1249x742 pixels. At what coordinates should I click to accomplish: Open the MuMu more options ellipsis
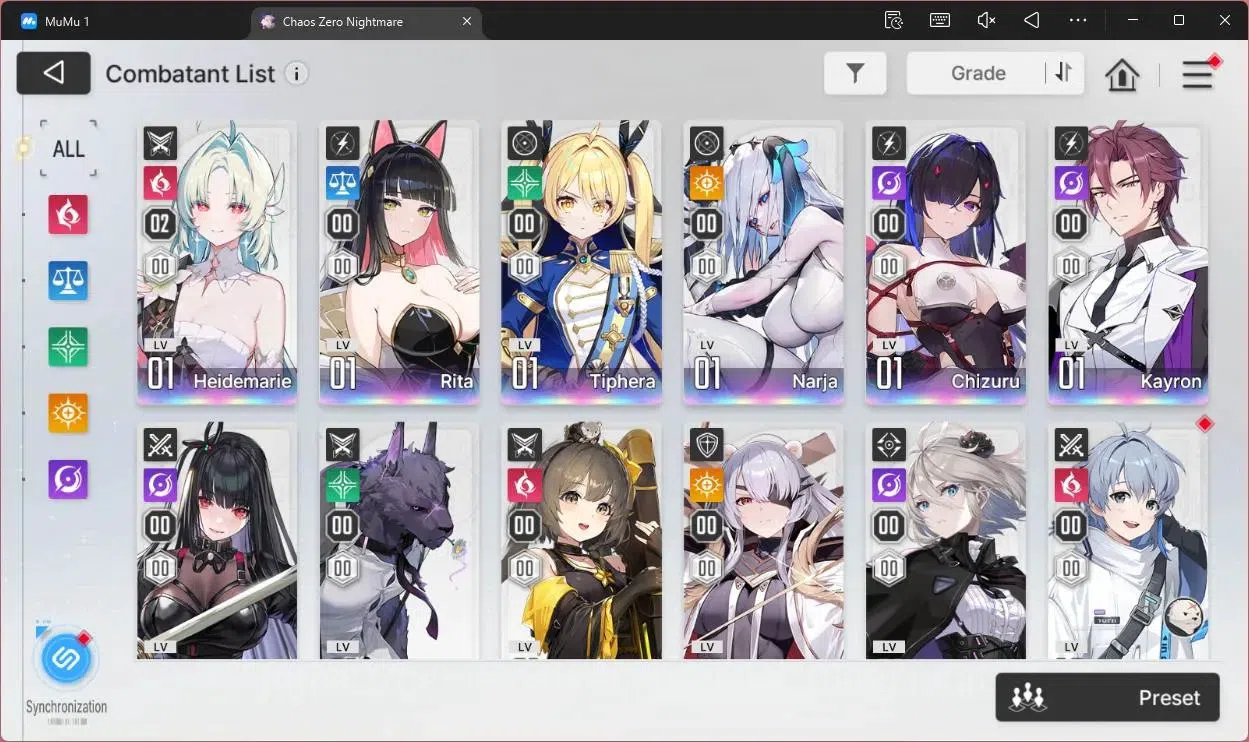[x=1078, y=20]
